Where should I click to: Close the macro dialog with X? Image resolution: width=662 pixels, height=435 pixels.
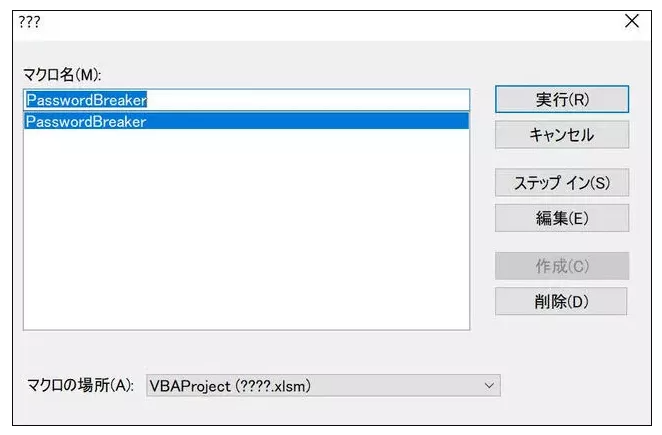pyautogui.click(x=632, y=21)
